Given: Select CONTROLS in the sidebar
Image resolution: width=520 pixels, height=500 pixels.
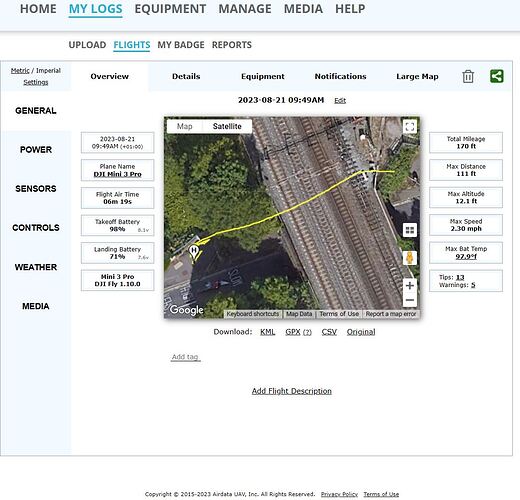Looking at the screenshot, I should coord(36,228).
